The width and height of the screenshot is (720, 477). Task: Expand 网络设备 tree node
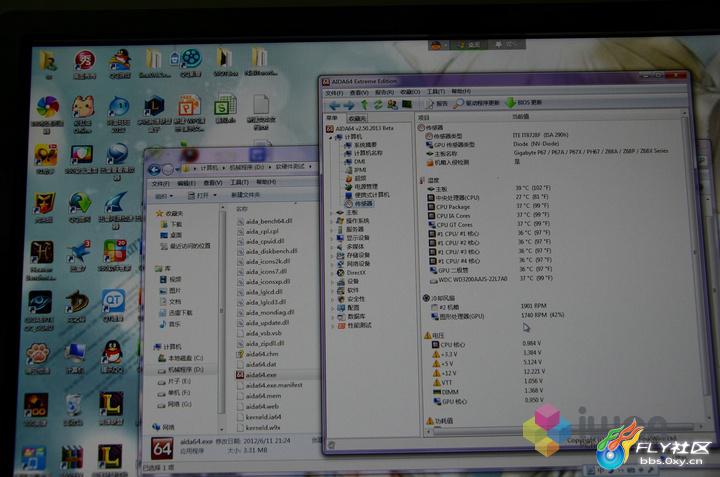point(332,264)
